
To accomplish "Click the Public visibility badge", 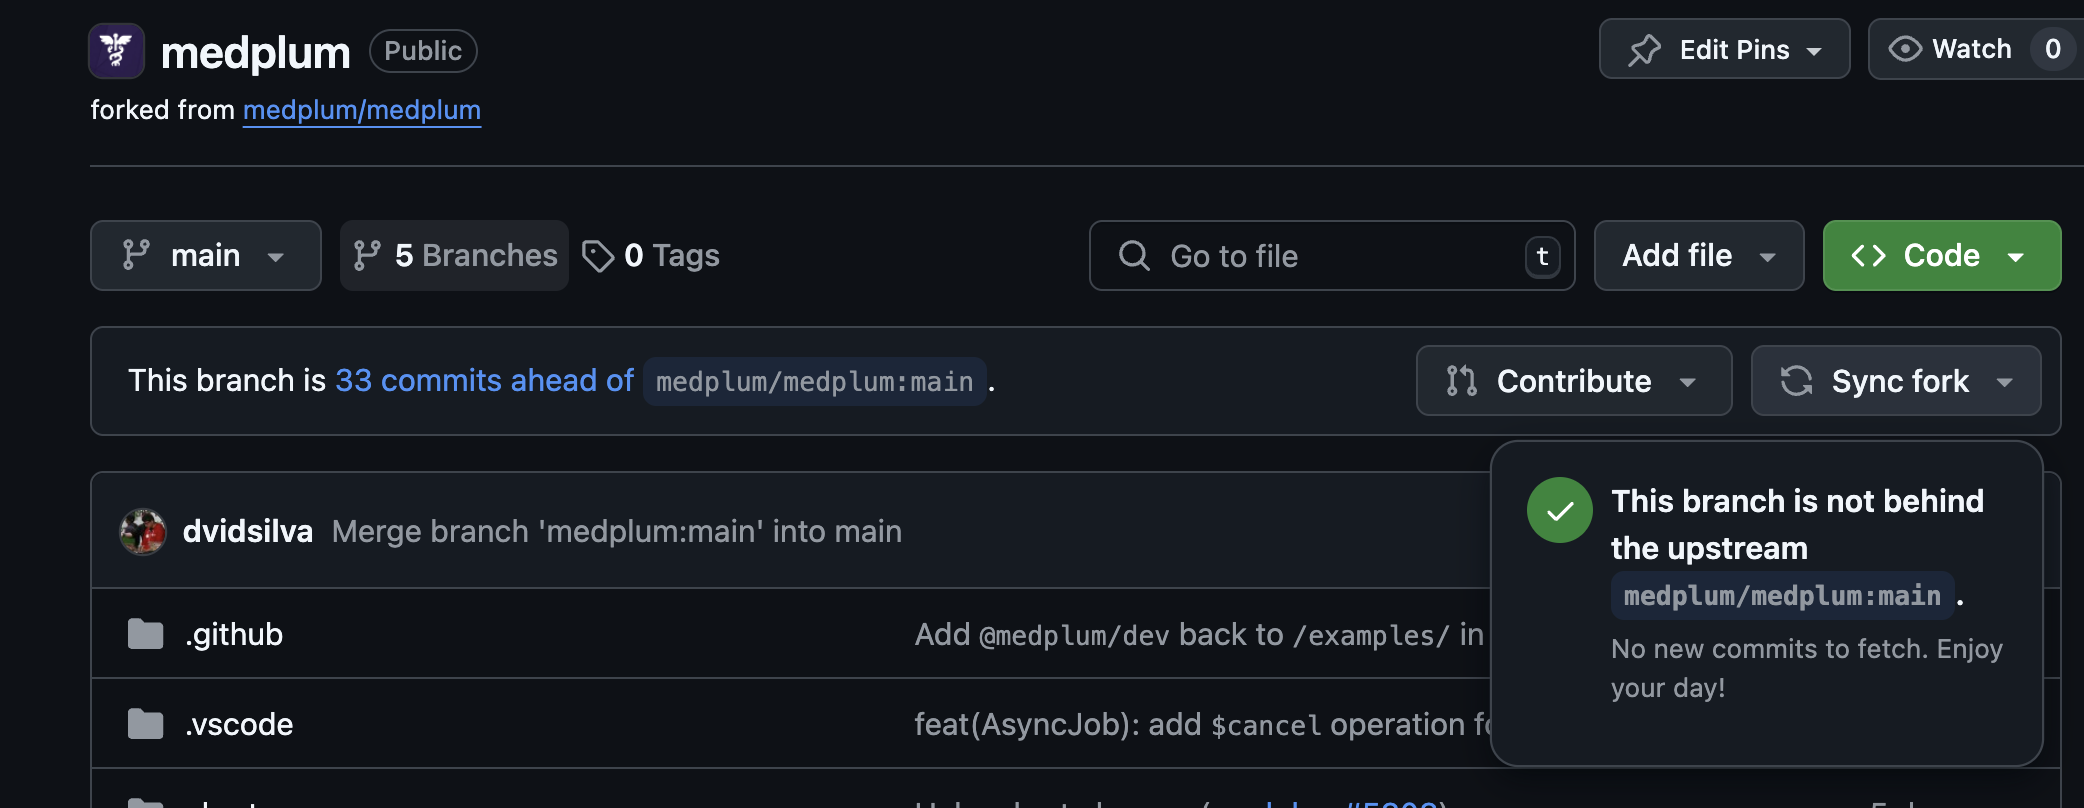I will click(x=423, y=51).
